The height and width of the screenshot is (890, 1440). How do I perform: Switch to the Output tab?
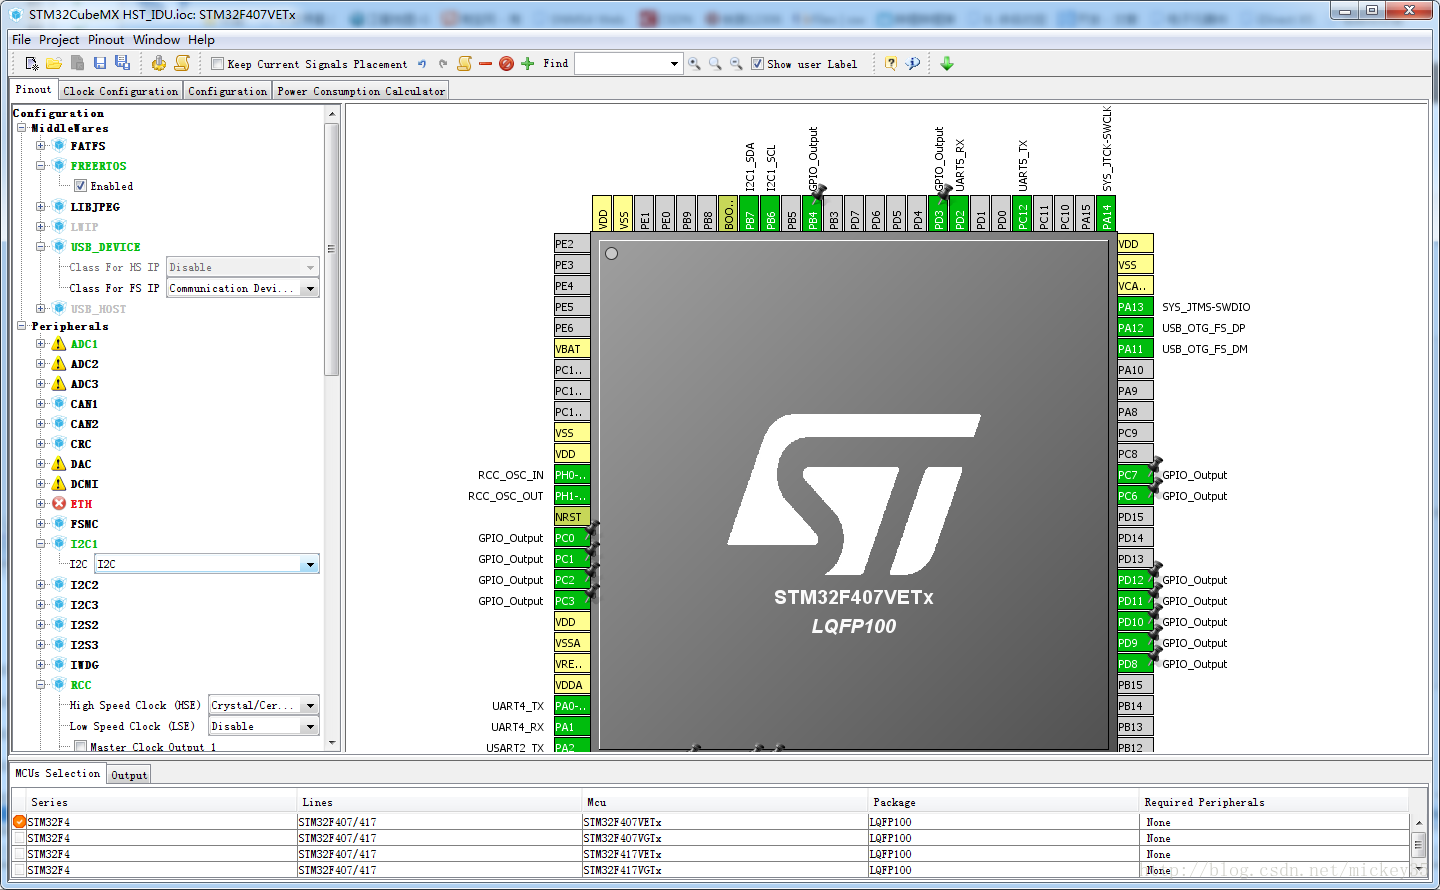(x=129, y=775)
